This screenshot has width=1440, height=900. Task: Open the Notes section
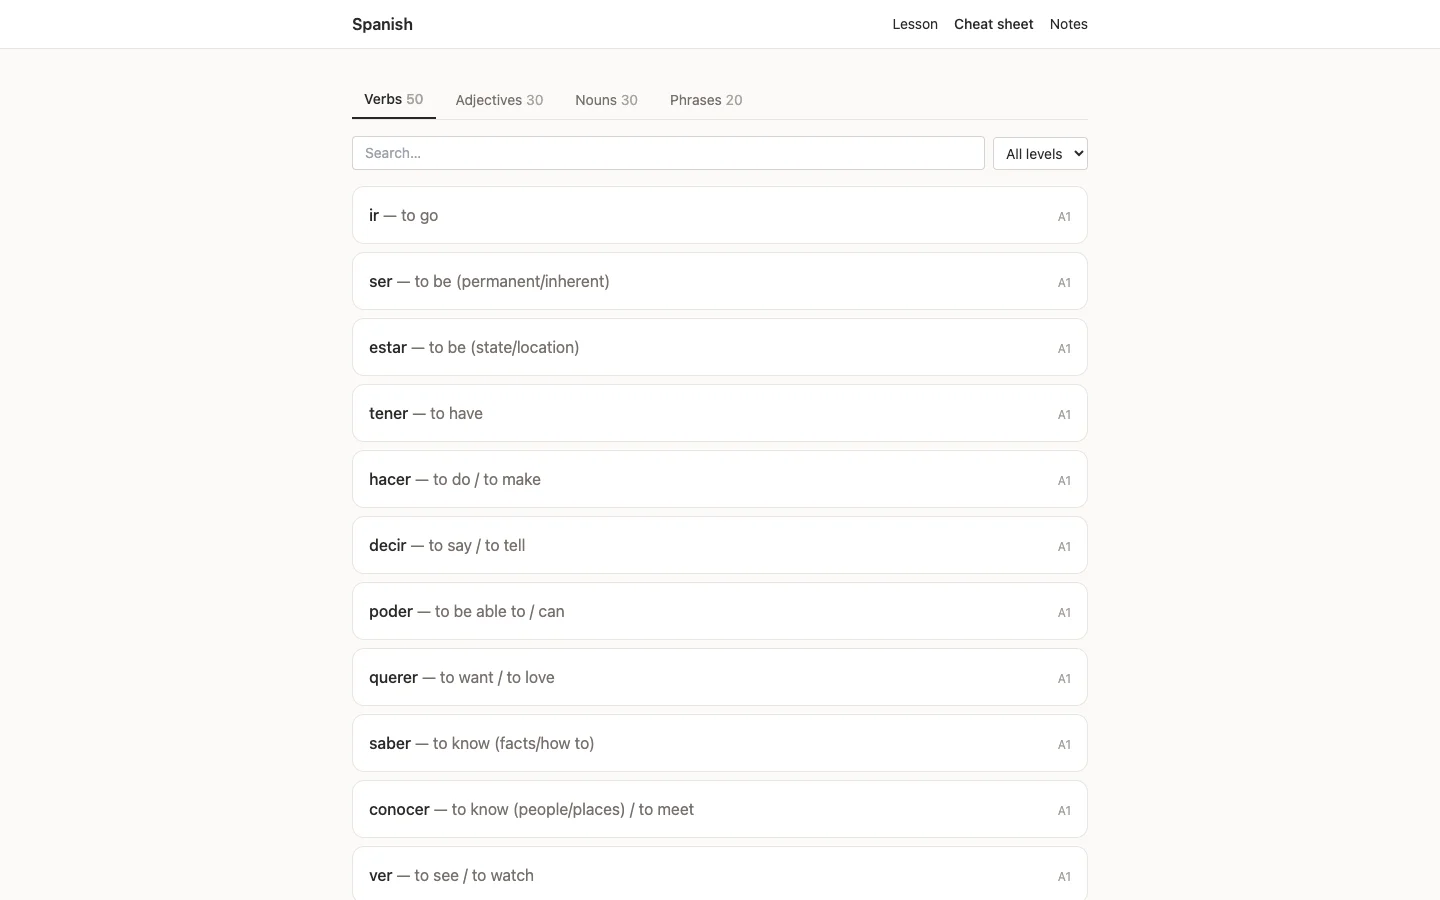coord(1067,24)
